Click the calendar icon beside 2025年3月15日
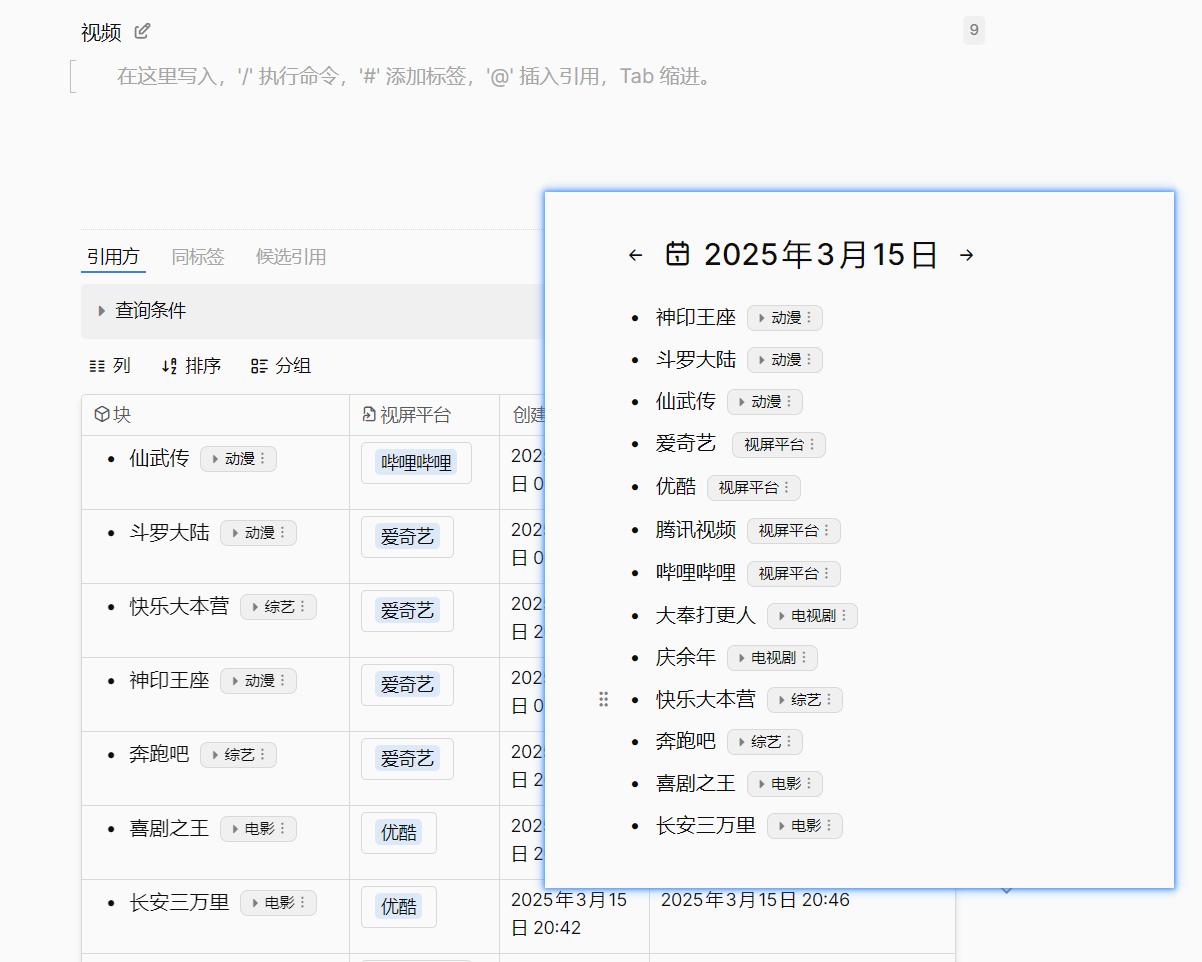The height and width of the screenshot is (962, 1202). [678, 254]
